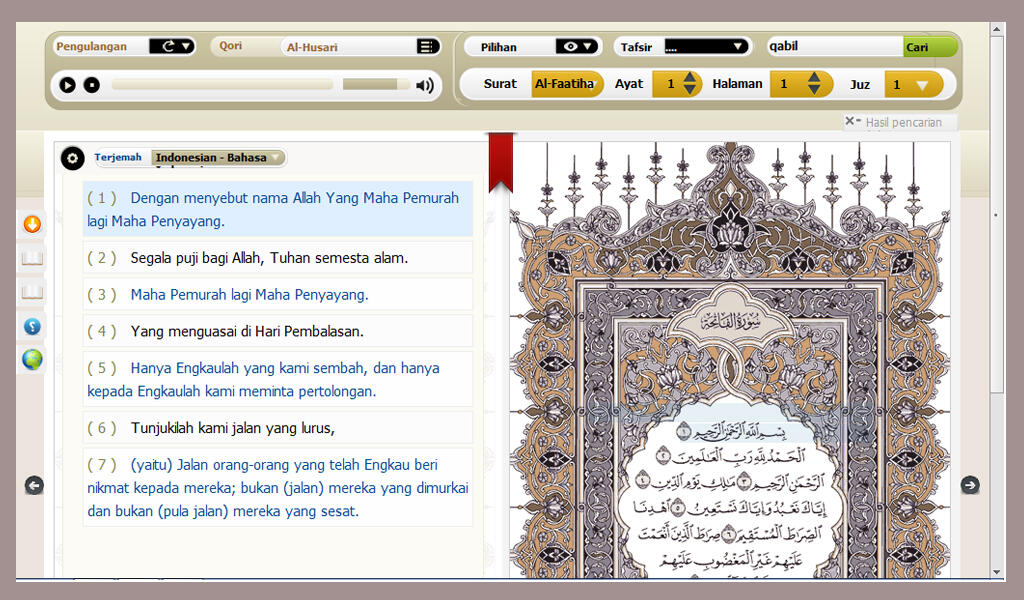Click the blue round sidebar icon
Screen dimensions: 1024x600
(x=32, y=326)
